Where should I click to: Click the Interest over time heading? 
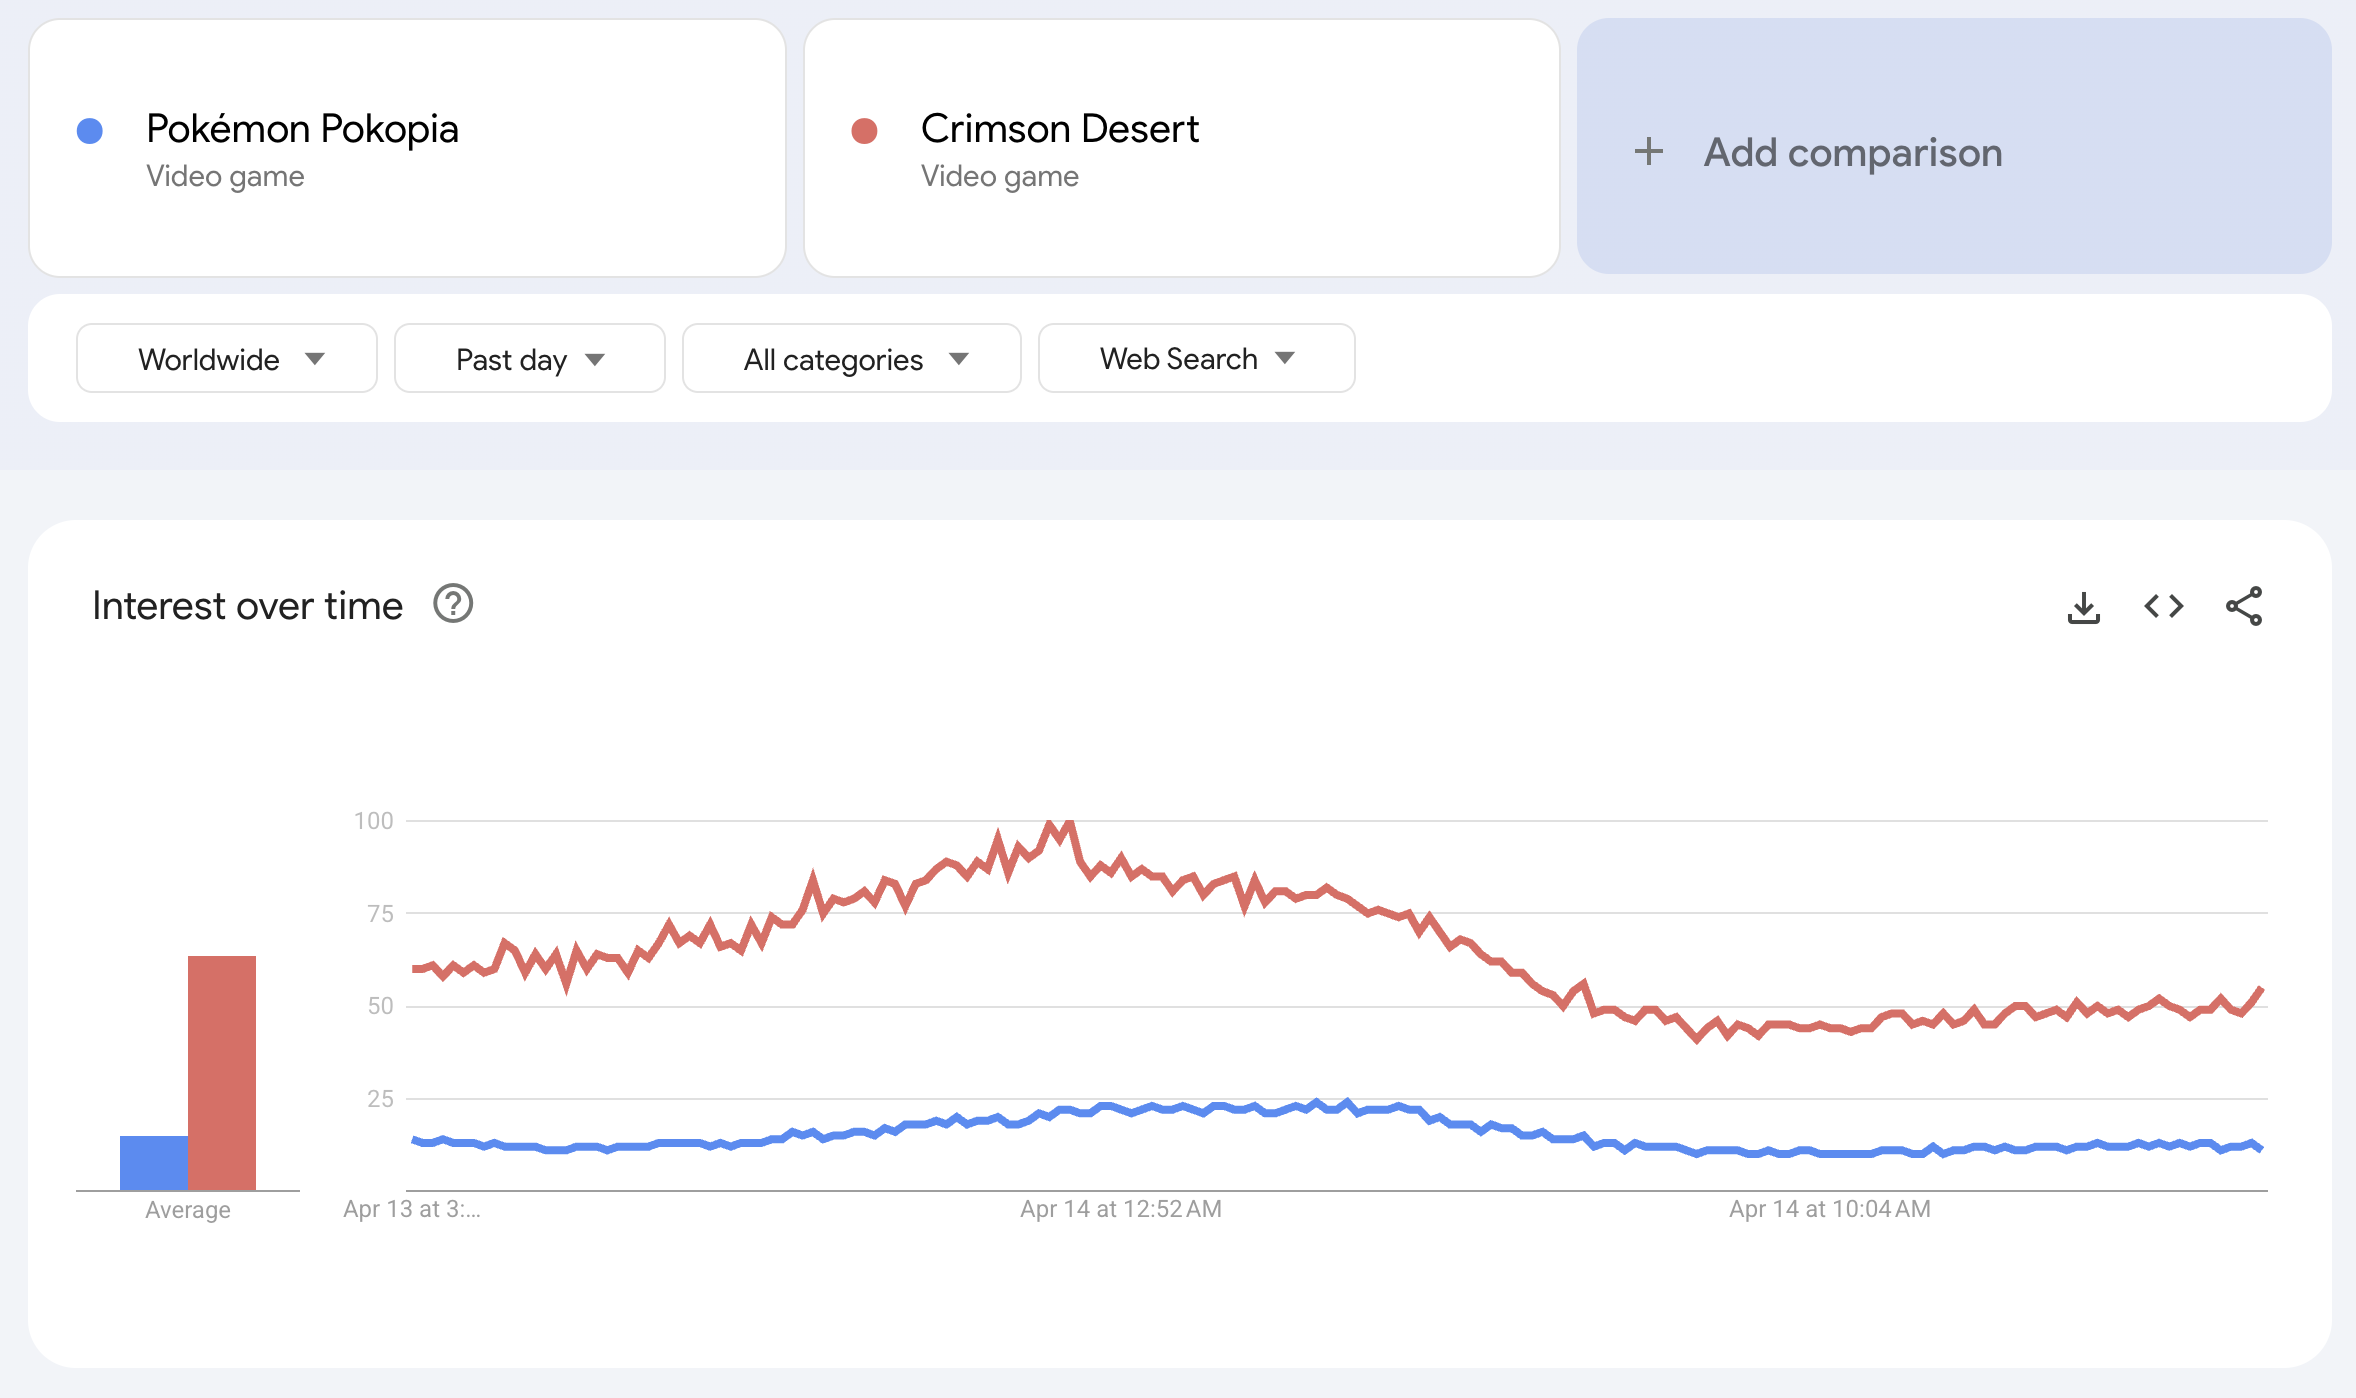pyautogui.click(x=247, y=606)
